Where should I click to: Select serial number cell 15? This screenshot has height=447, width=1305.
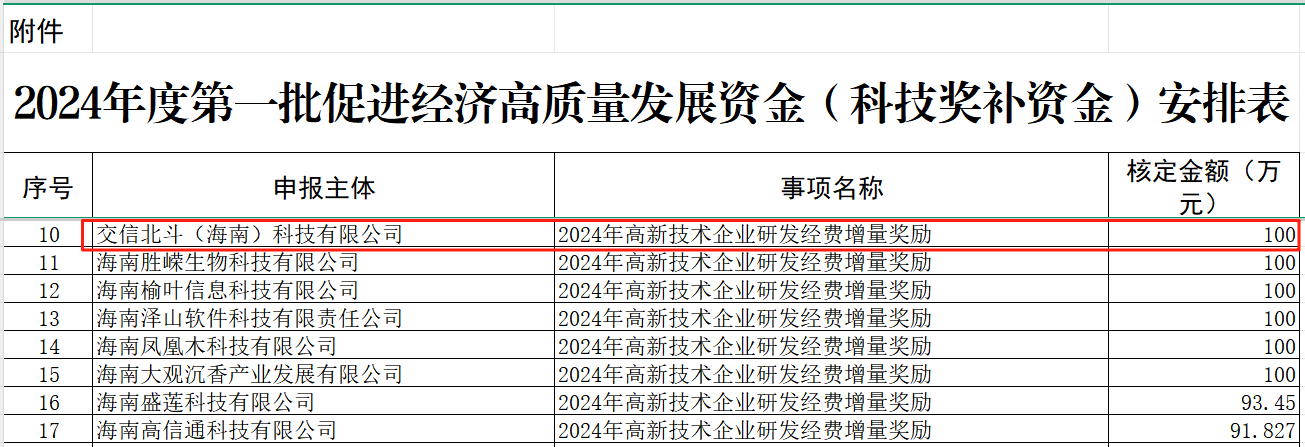coord(46,375)
